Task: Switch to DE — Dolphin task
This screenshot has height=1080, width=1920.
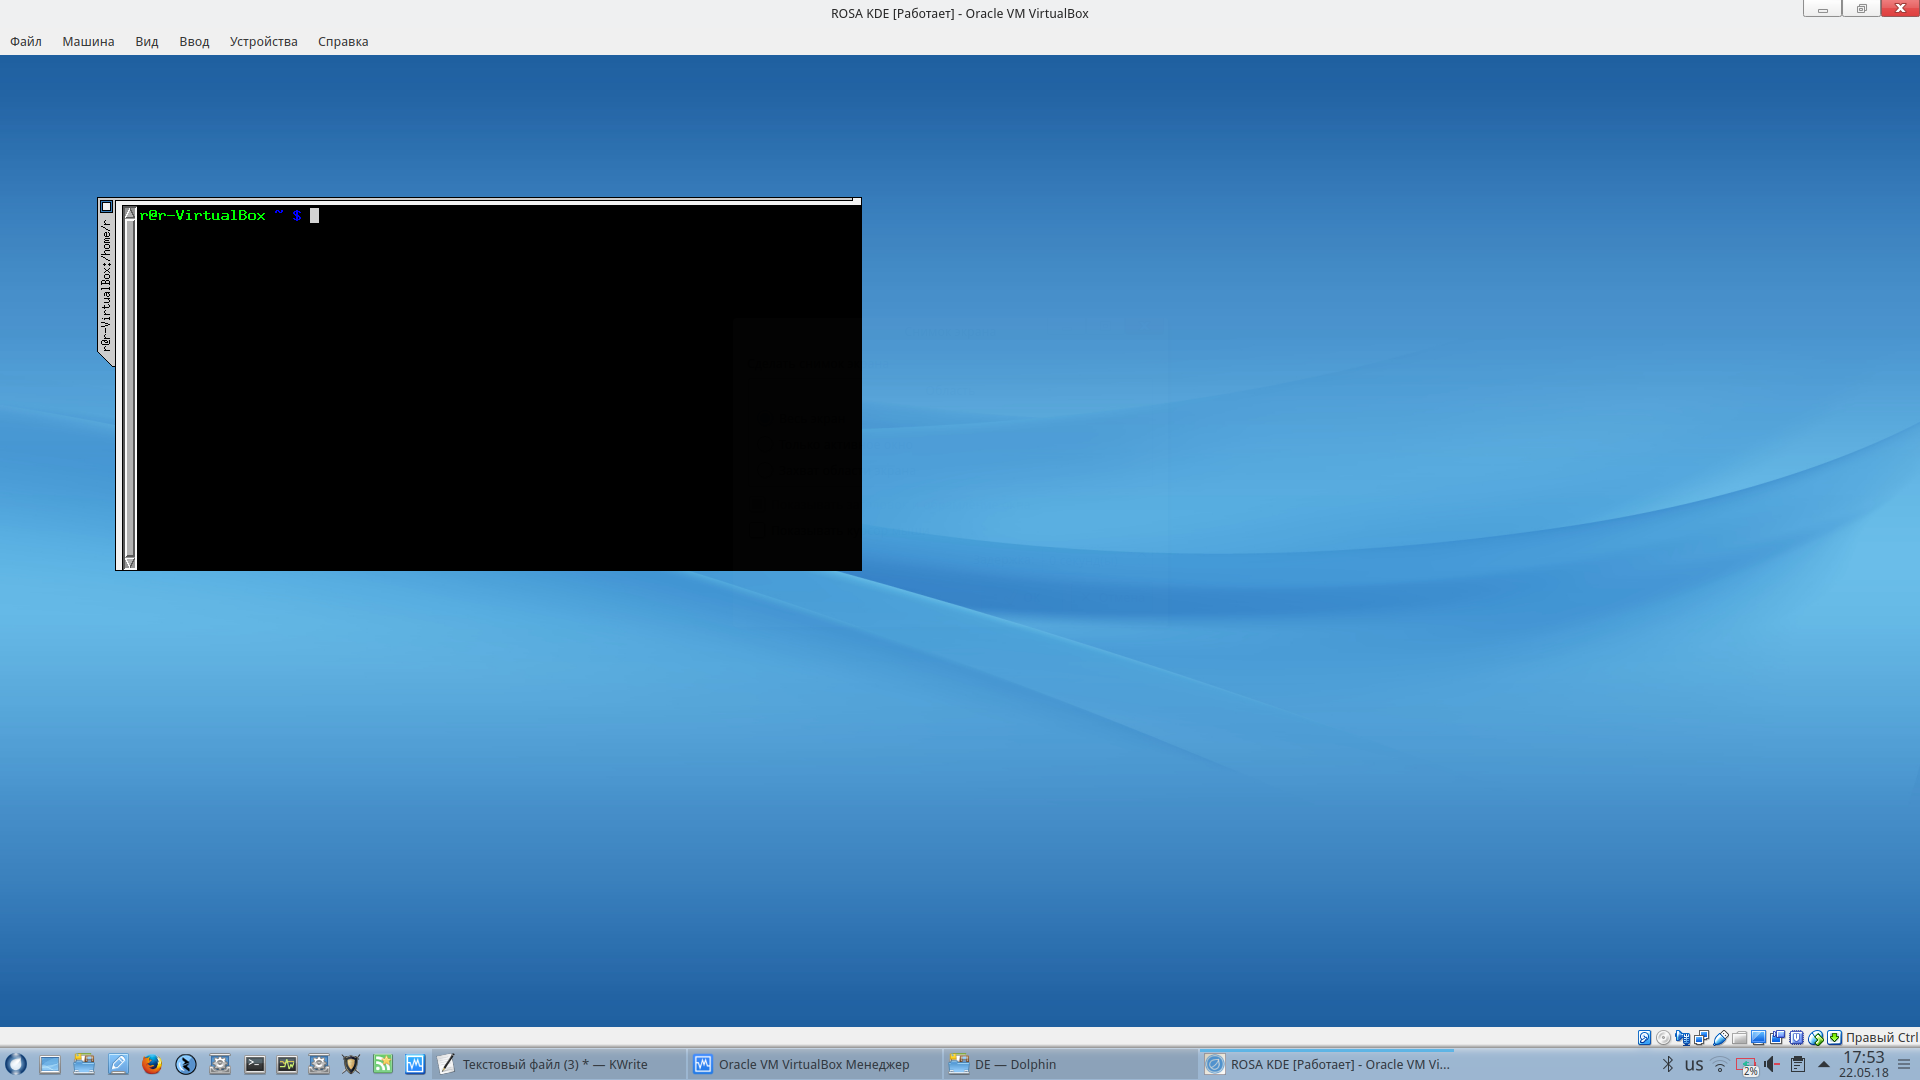Action: [1014, 1064]
